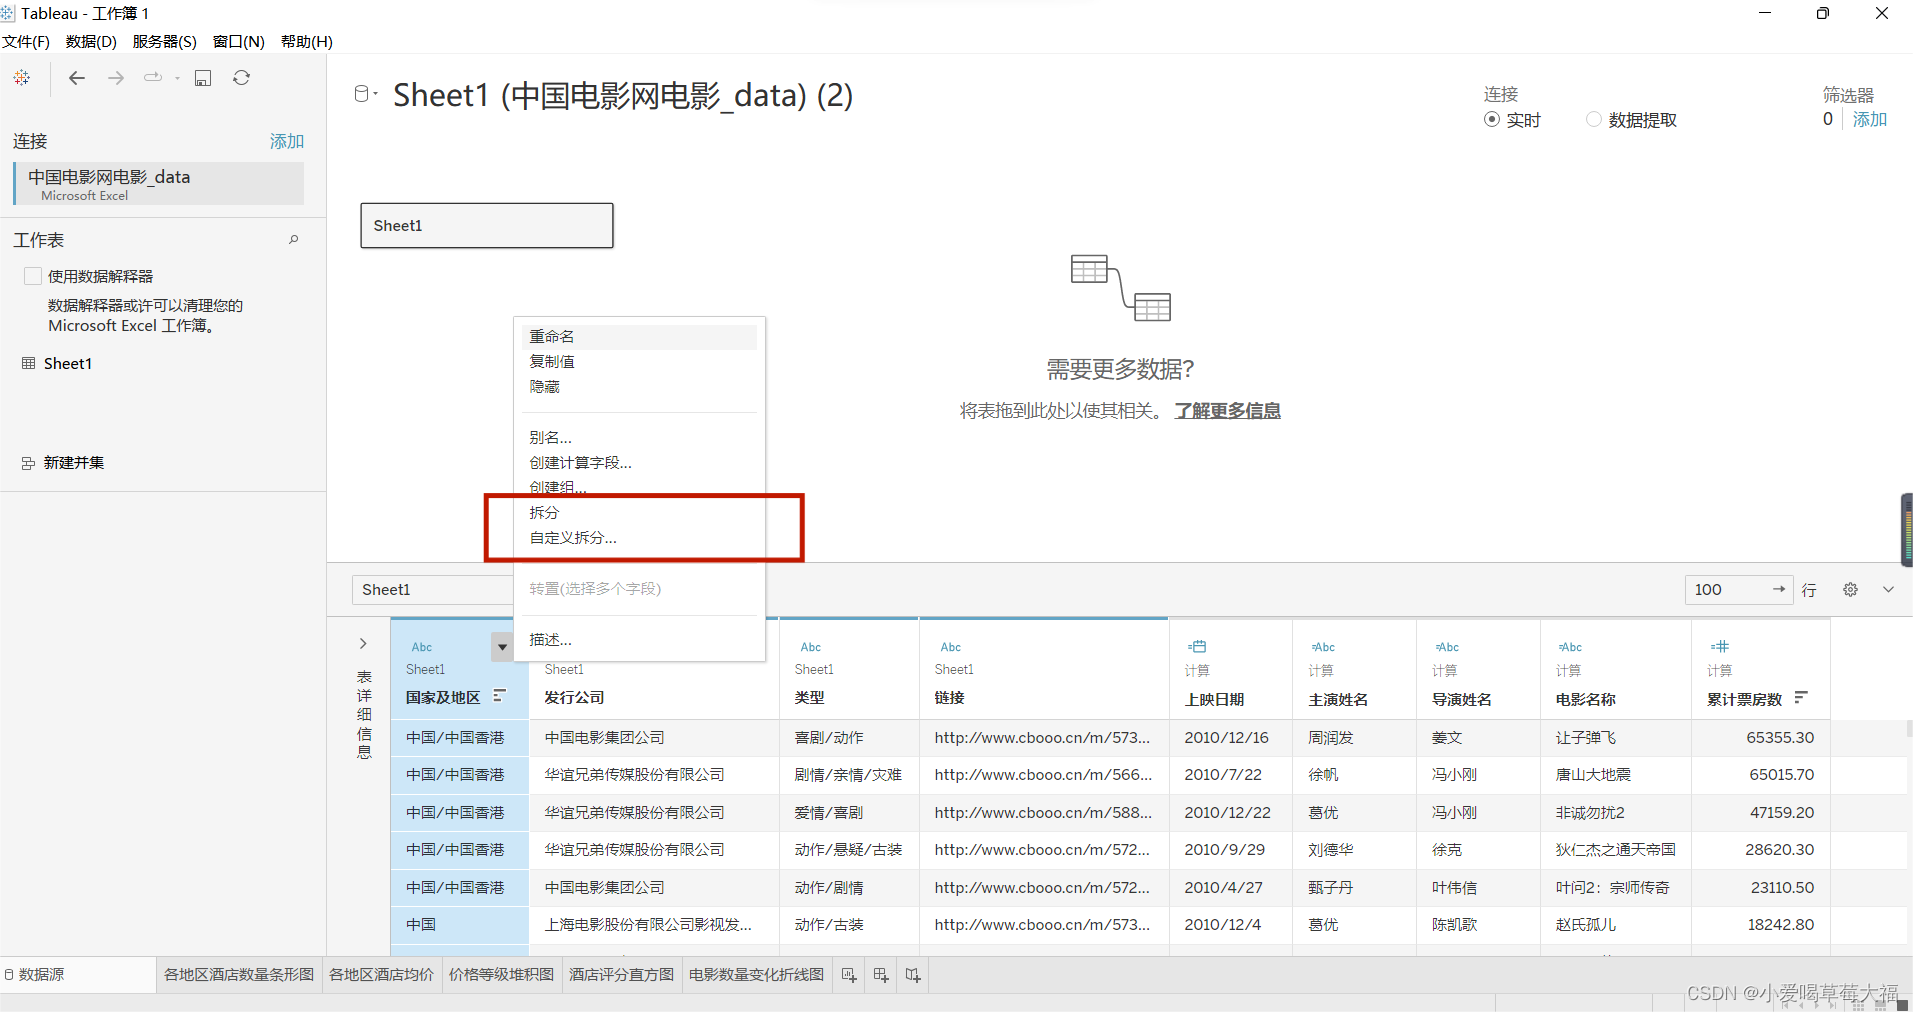Open the 服务器(S) menu
The width and height of the screenshot is (1913, 1012).
(165, 42)
